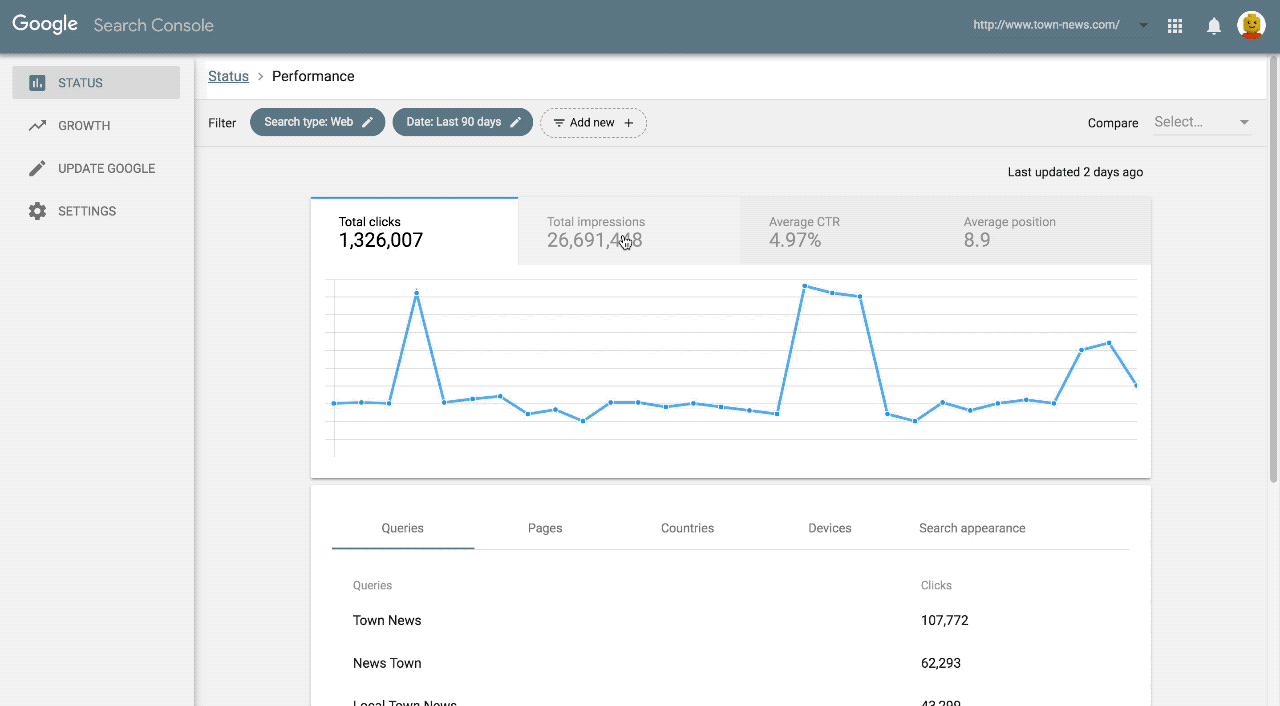Switch to the Countries tab

pyautogui.click(x=687, y=528)
